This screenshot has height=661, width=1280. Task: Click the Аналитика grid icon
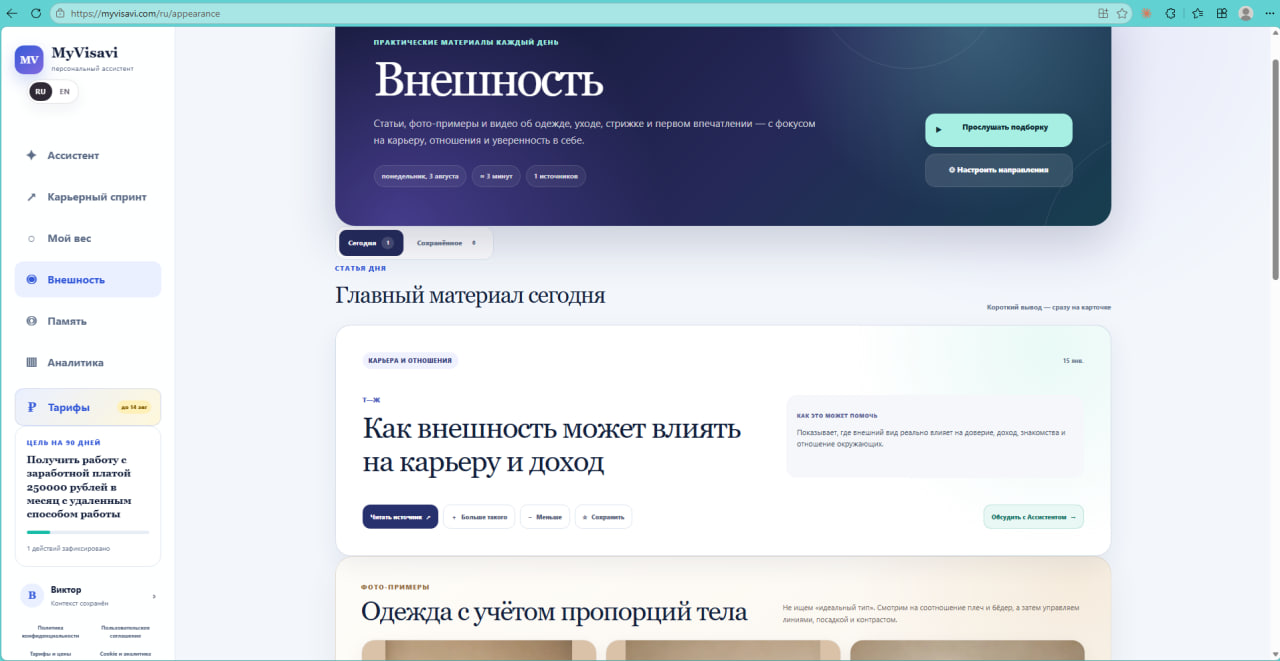(x=31, y=362)
